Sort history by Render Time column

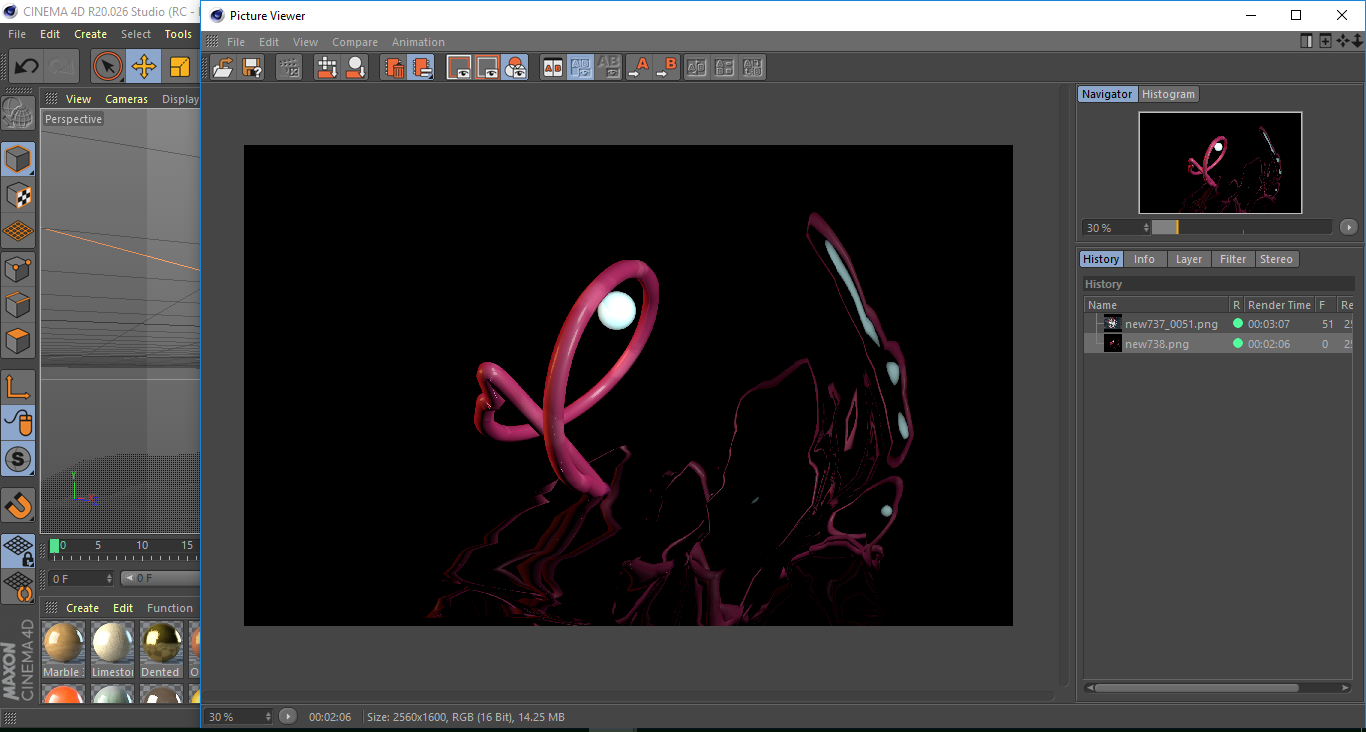pyautogui.click(x=1279, y=305)
